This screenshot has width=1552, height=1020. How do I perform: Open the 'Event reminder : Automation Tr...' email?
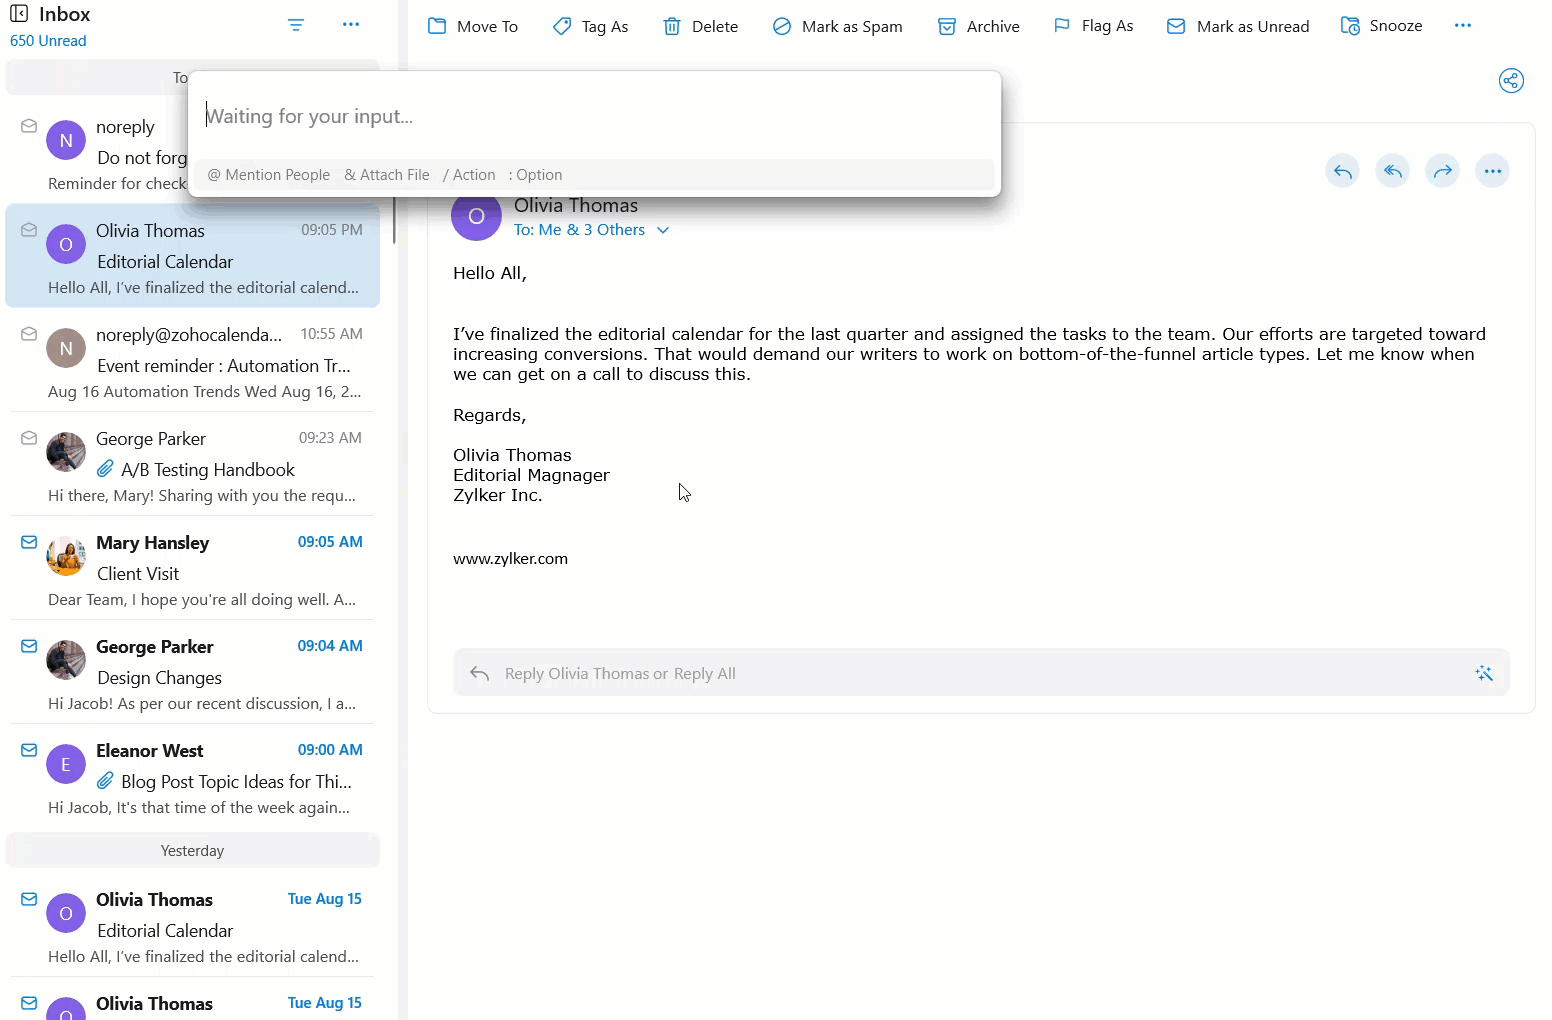(193, 360)
